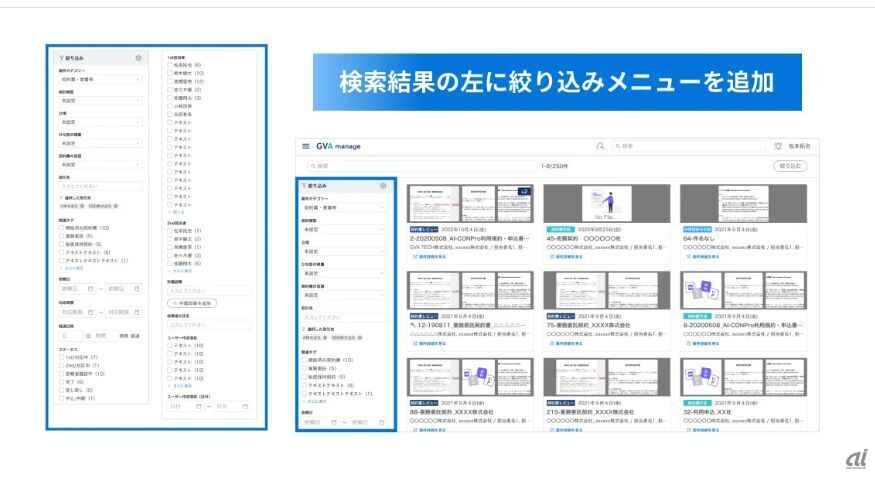
Task: Check 締結済み契約書 (10) in enlarged panel
Action: [x=62, y=228]
